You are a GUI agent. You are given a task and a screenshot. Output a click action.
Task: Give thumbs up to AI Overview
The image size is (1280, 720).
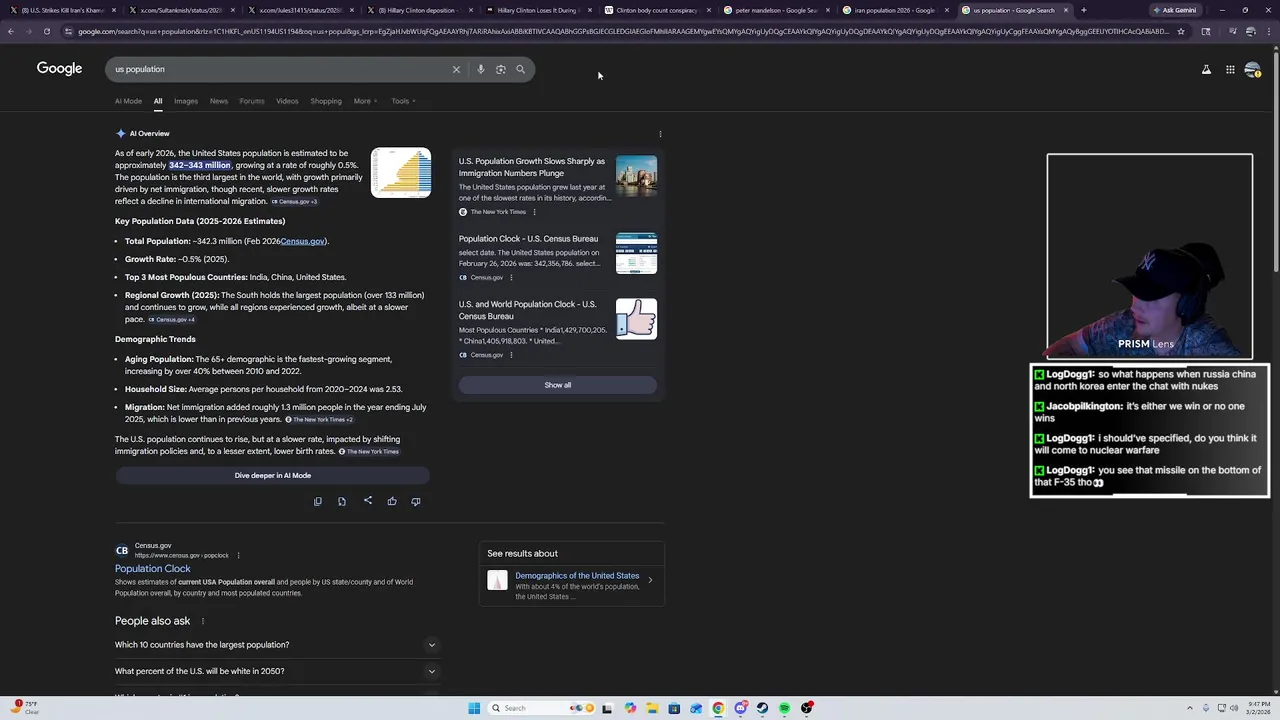pos(392,501)
